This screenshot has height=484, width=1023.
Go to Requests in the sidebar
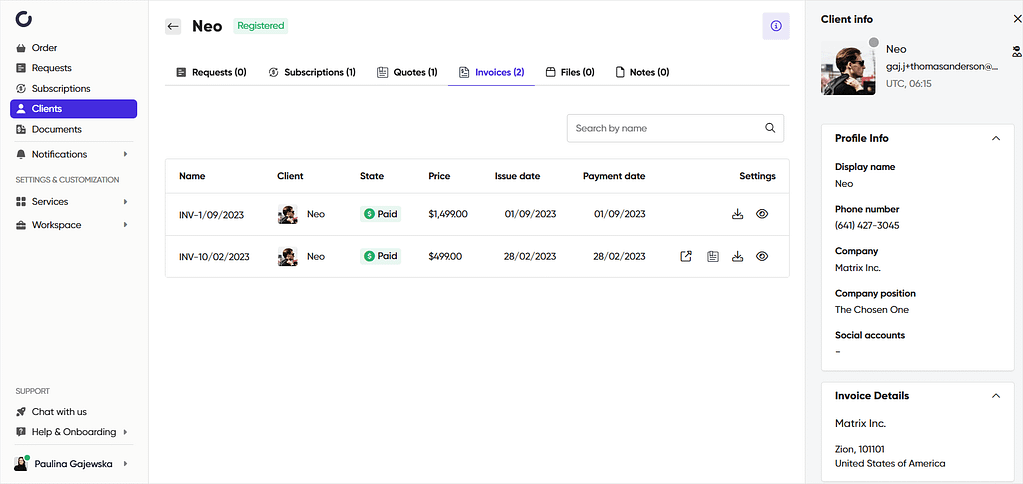[x=52, y=68]
